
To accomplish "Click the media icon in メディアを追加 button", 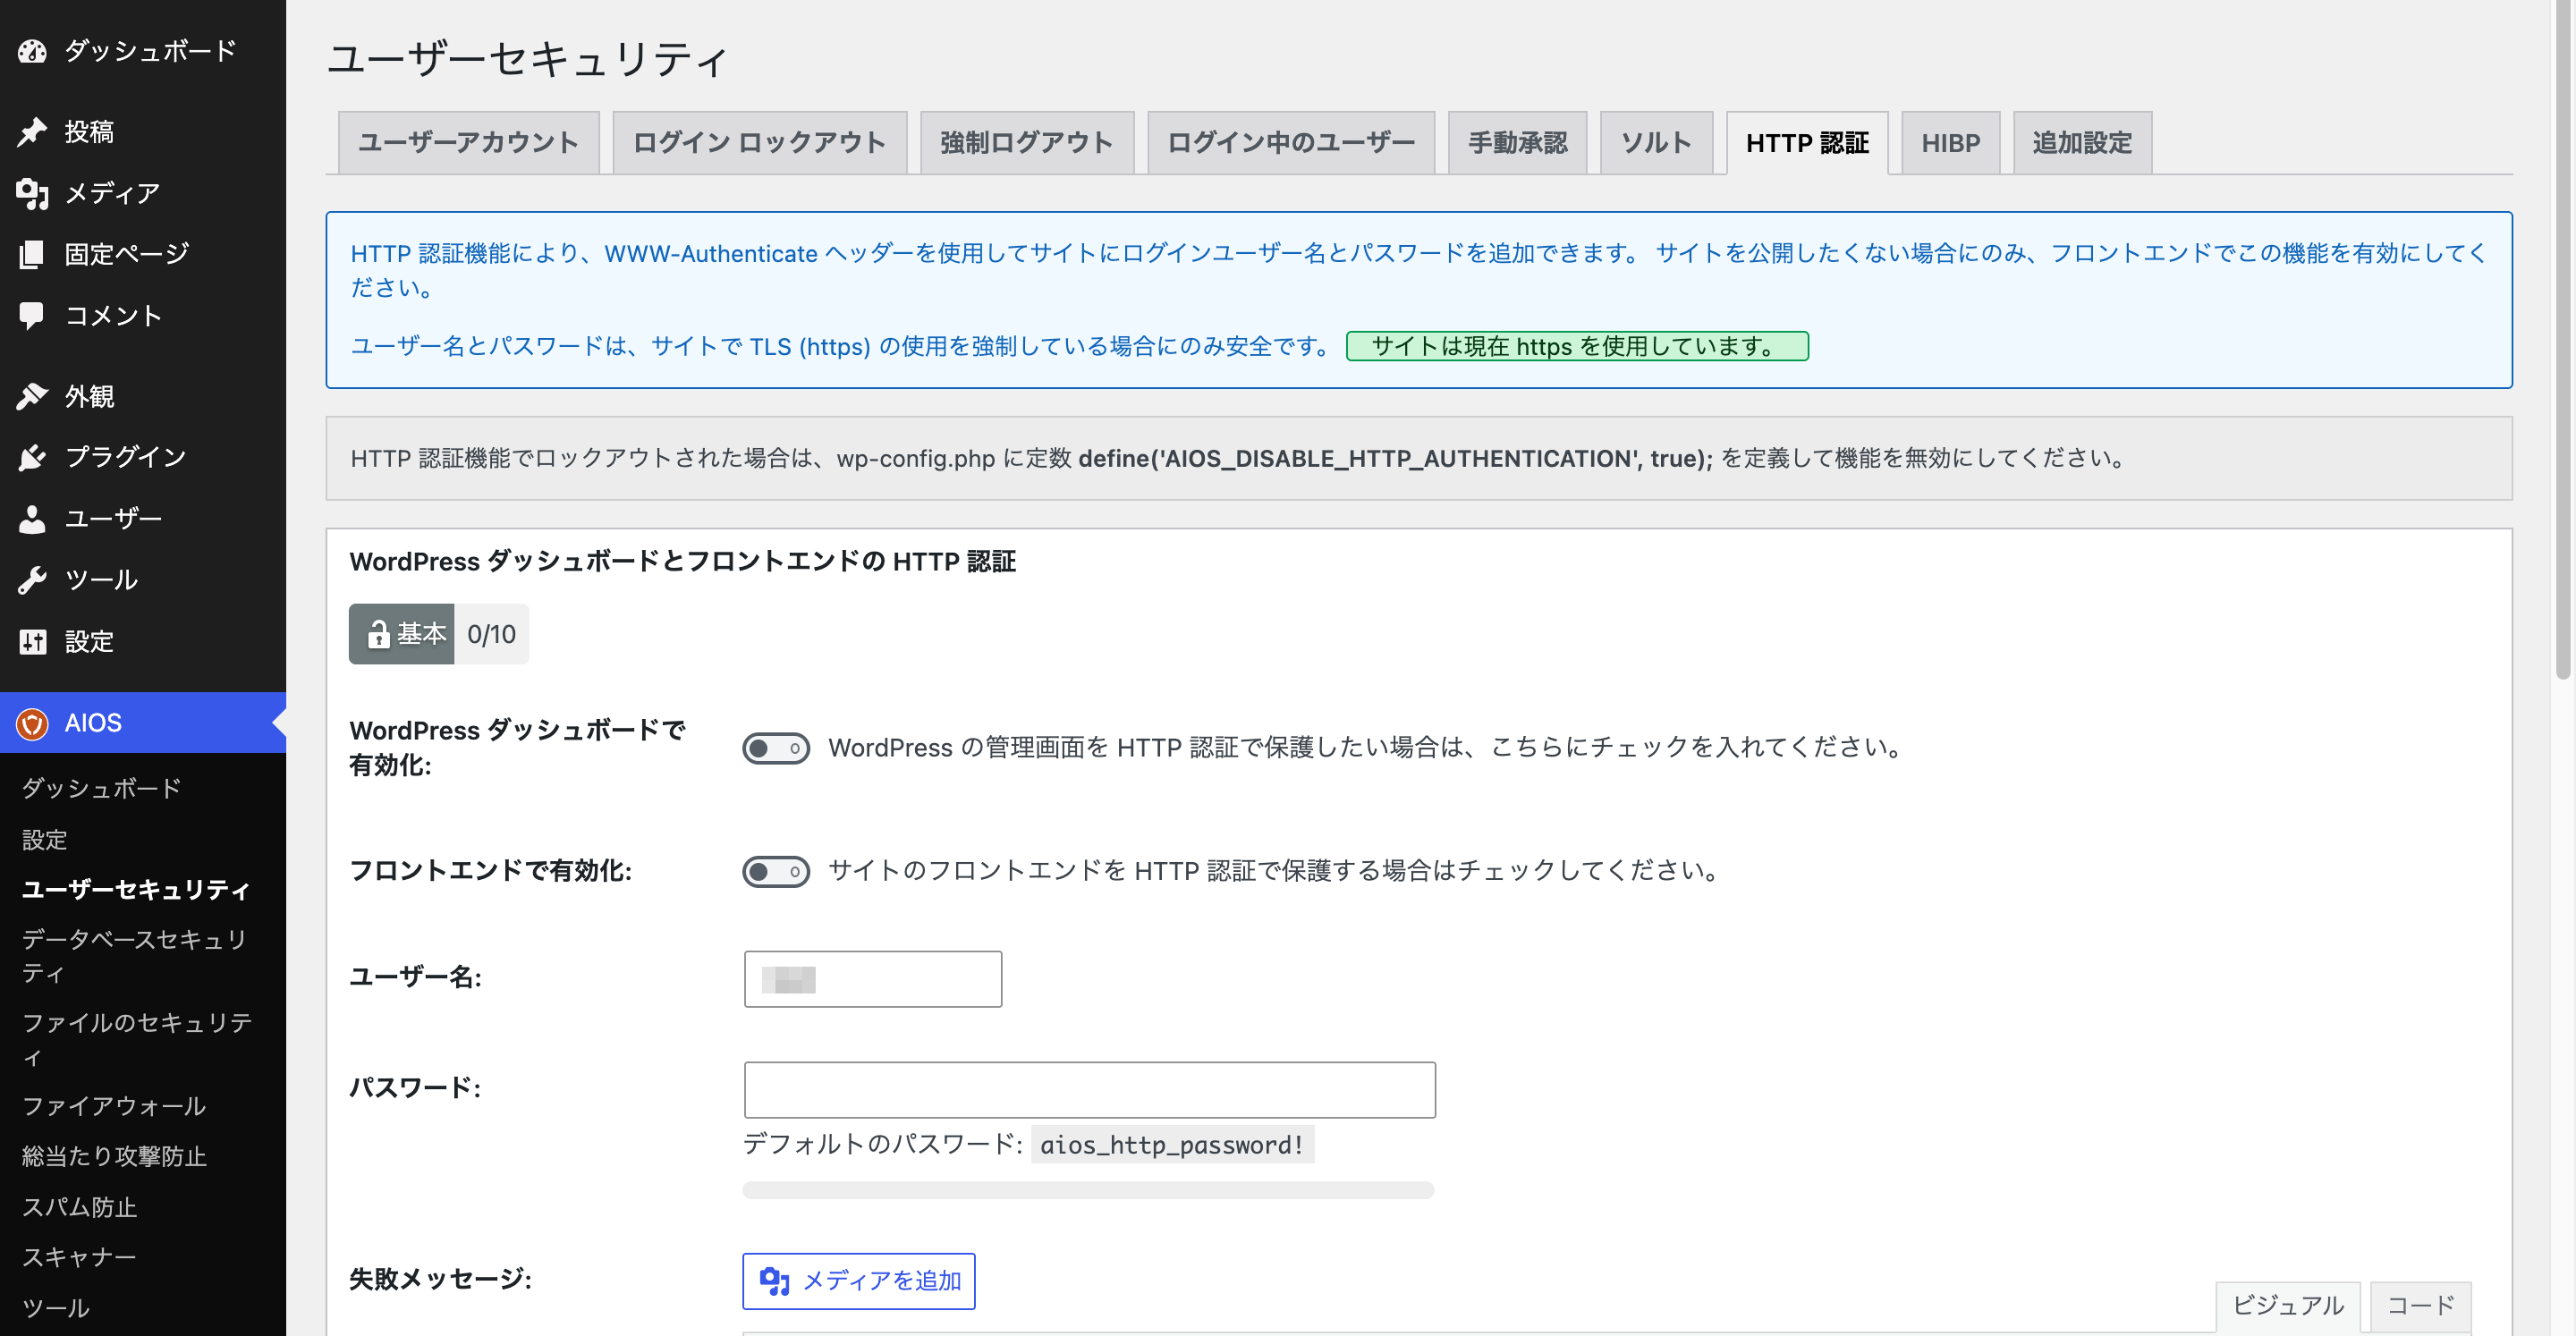I will [x=775, y=1281].
